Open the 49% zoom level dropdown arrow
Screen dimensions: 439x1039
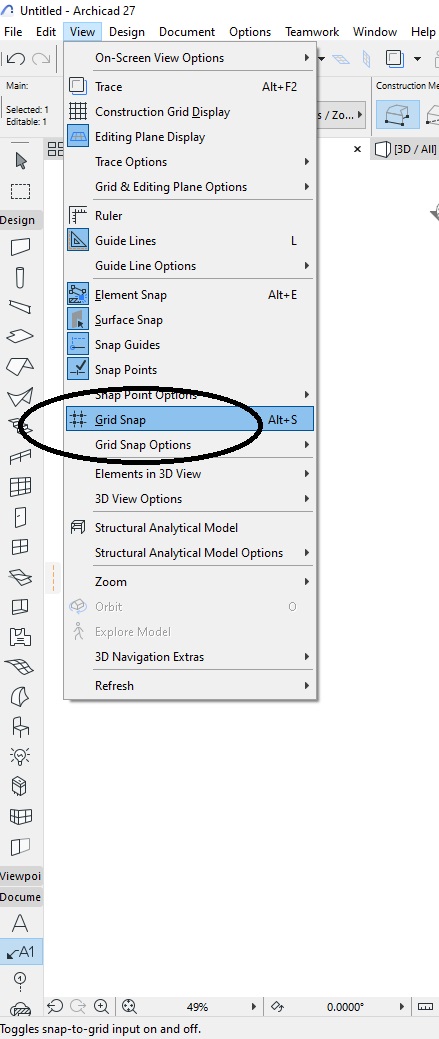[254, 1007]
